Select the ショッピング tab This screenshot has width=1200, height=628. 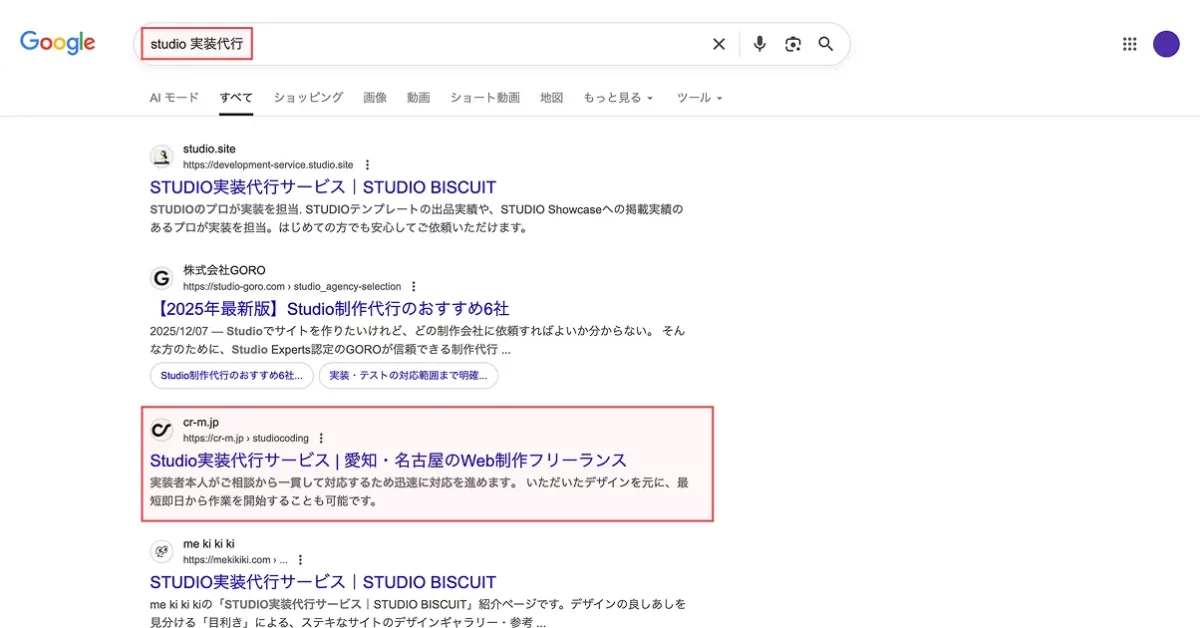[308, 98]
